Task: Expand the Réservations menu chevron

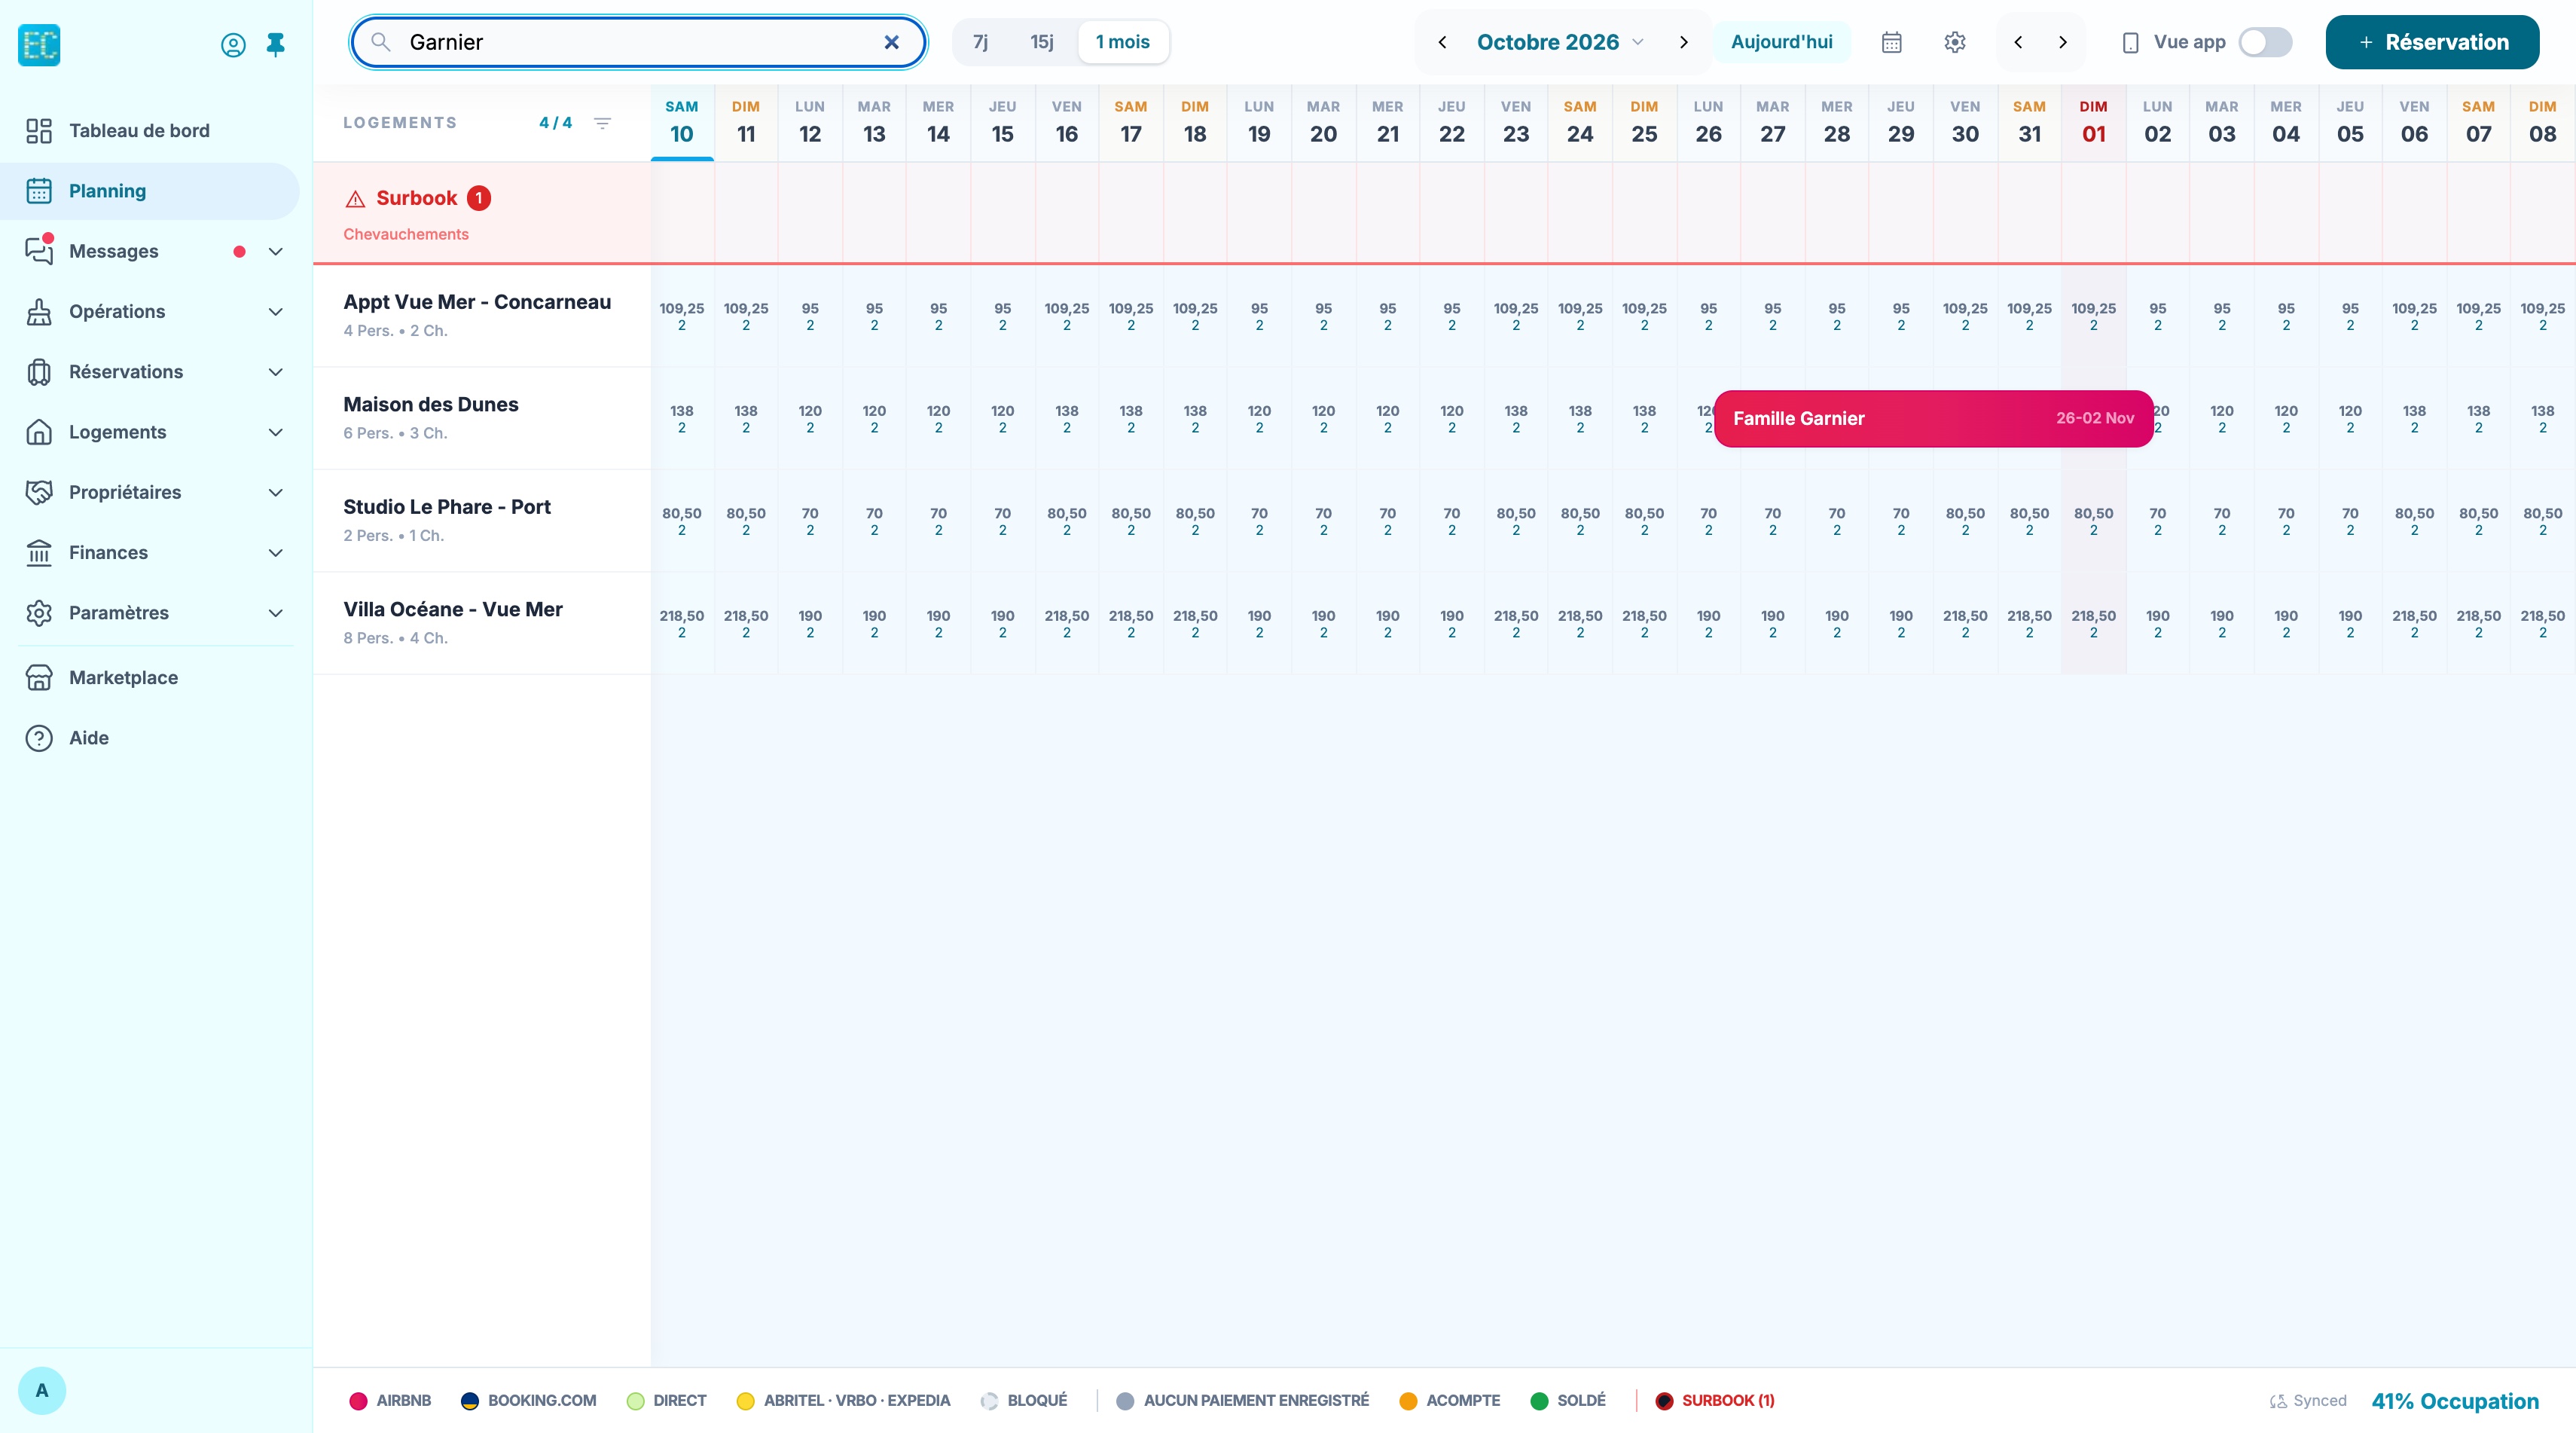Action: tap(276, 372)
